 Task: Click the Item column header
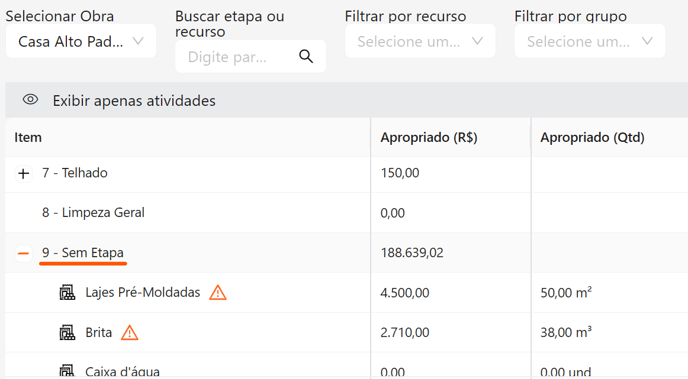tap(28, 137)
